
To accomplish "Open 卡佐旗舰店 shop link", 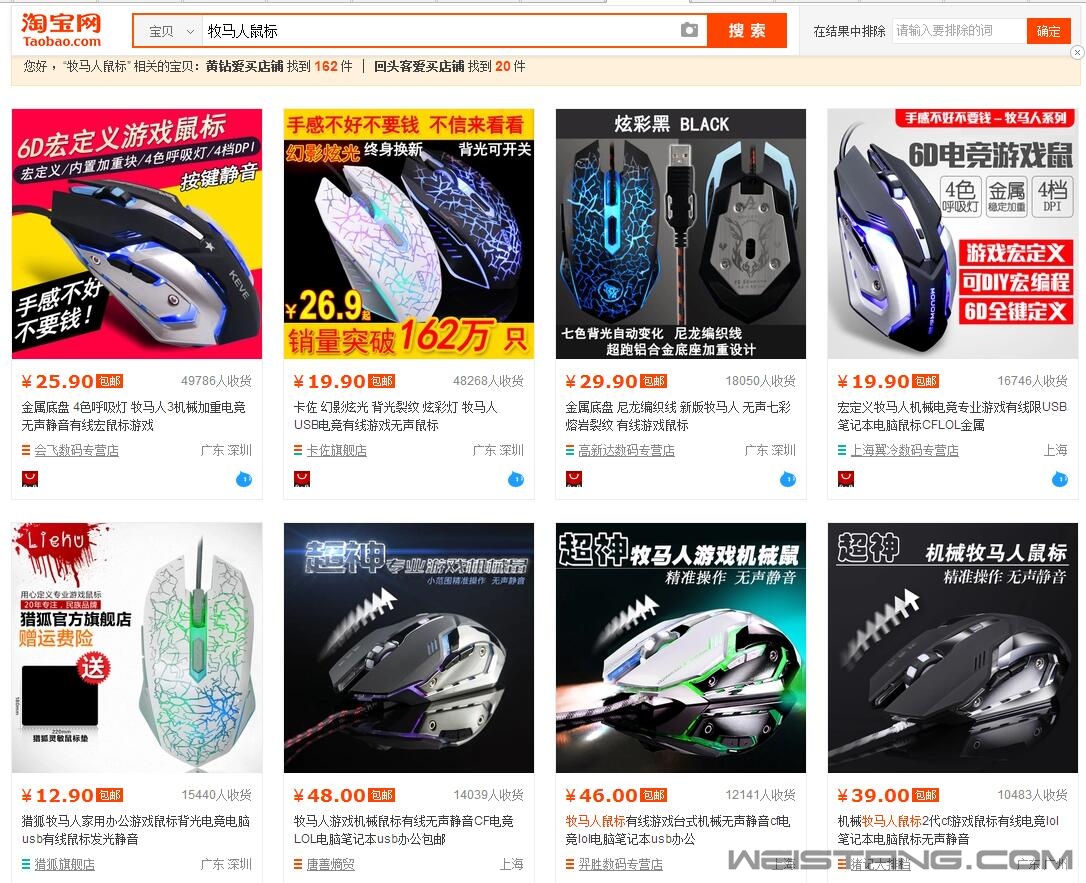I will tap(337, 450).
